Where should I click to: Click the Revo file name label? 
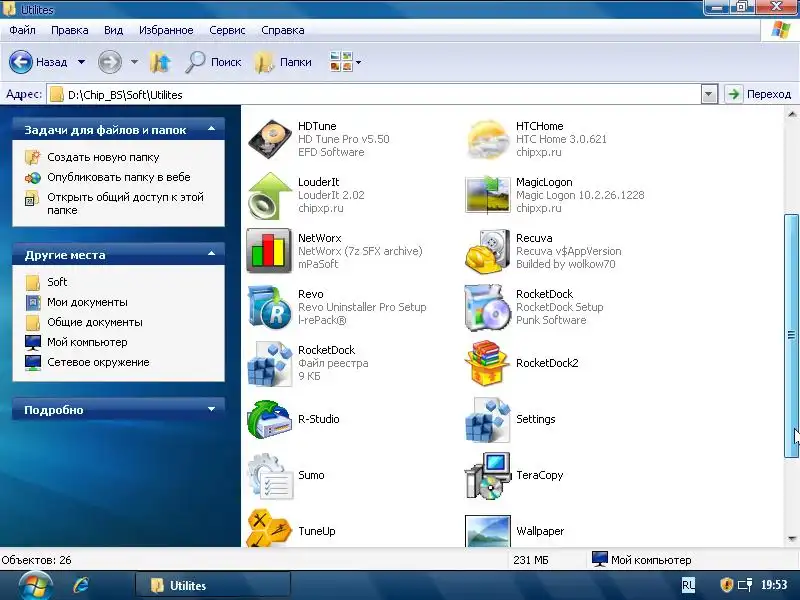click(x=311, y=294)
